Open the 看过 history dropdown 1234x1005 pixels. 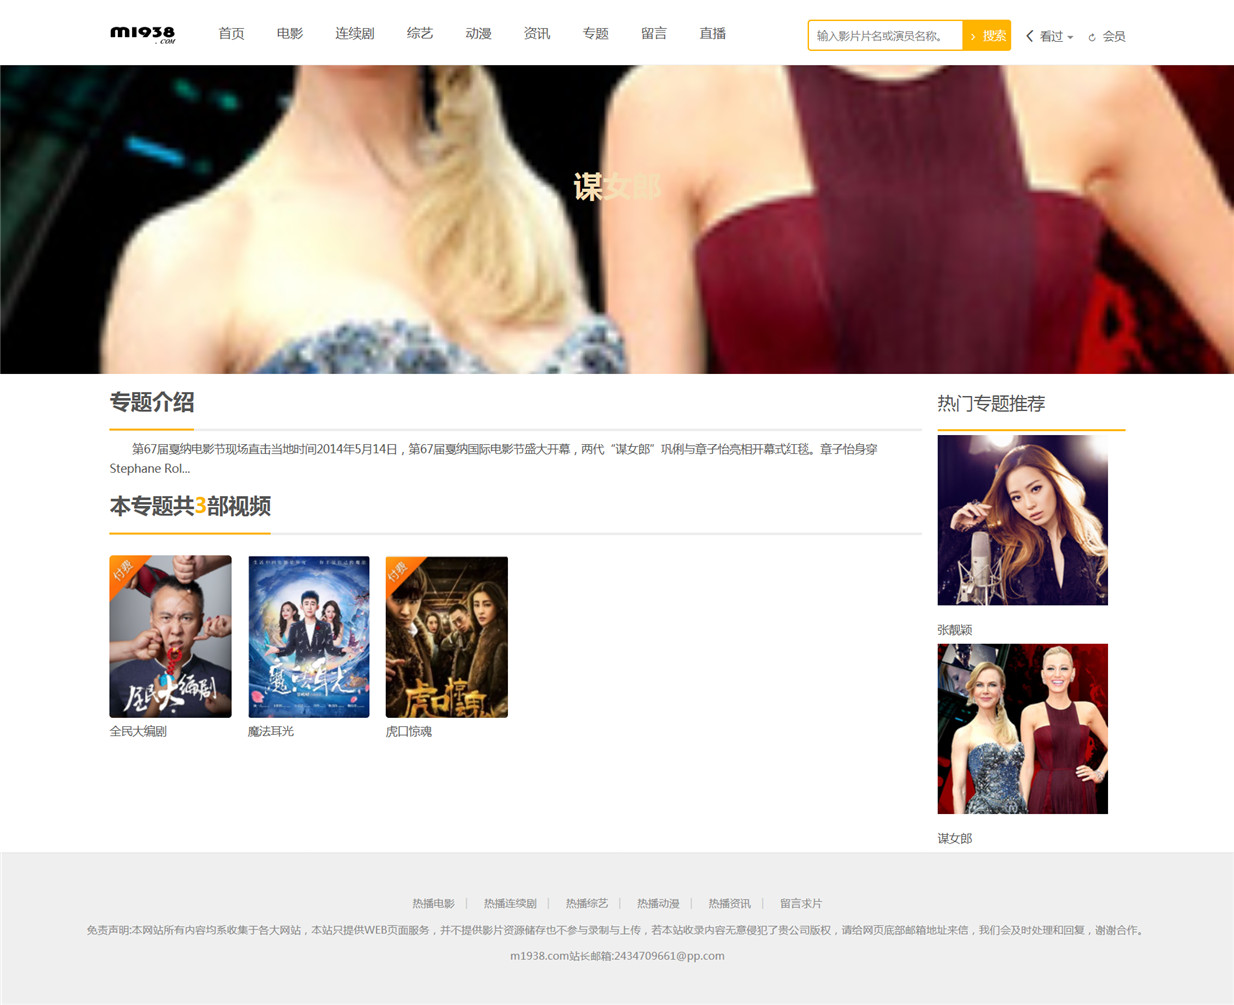[x=1050, y=36]
